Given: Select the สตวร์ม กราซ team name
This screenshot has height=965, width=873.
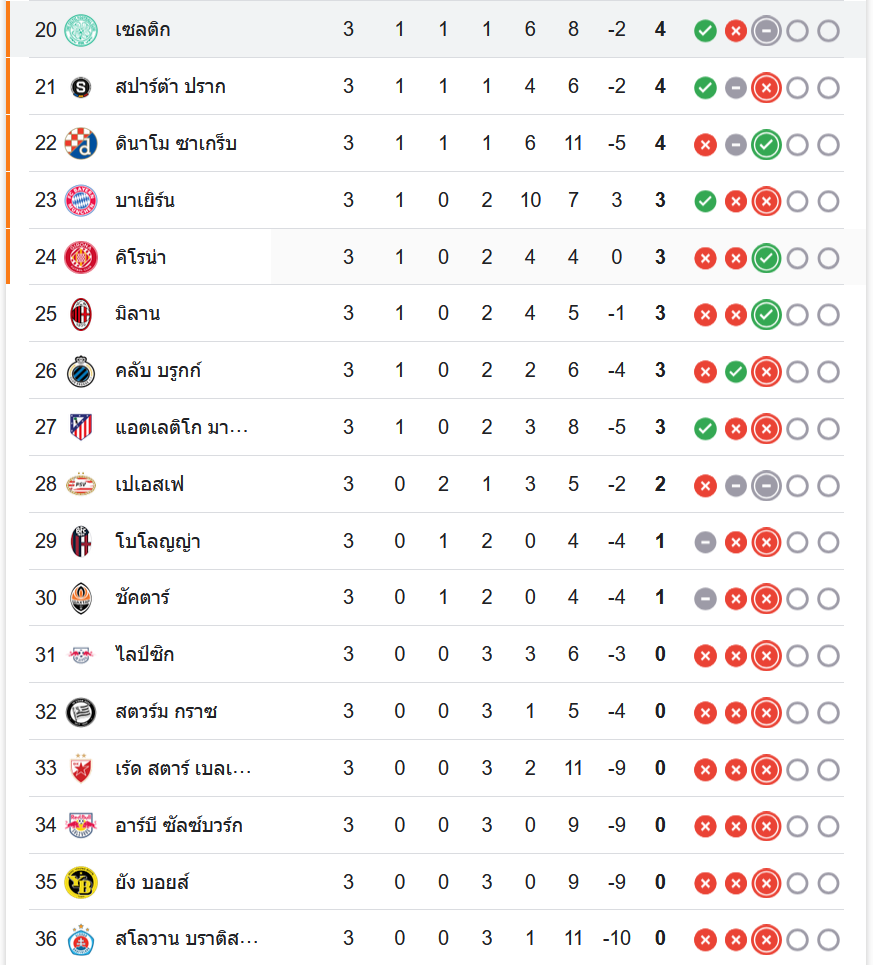Looking at the screenshot, I should point(166,712).
